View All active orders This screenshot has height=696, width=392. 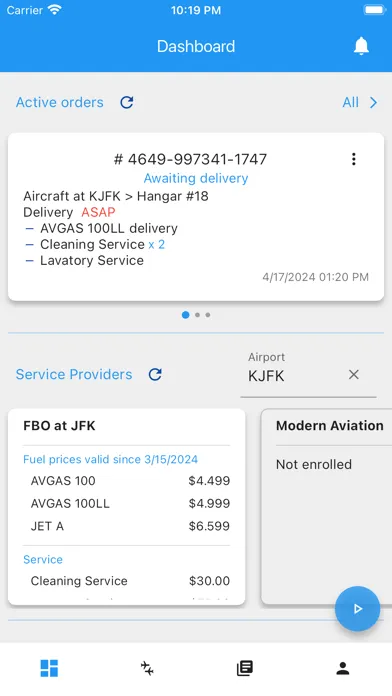(350, 103)
